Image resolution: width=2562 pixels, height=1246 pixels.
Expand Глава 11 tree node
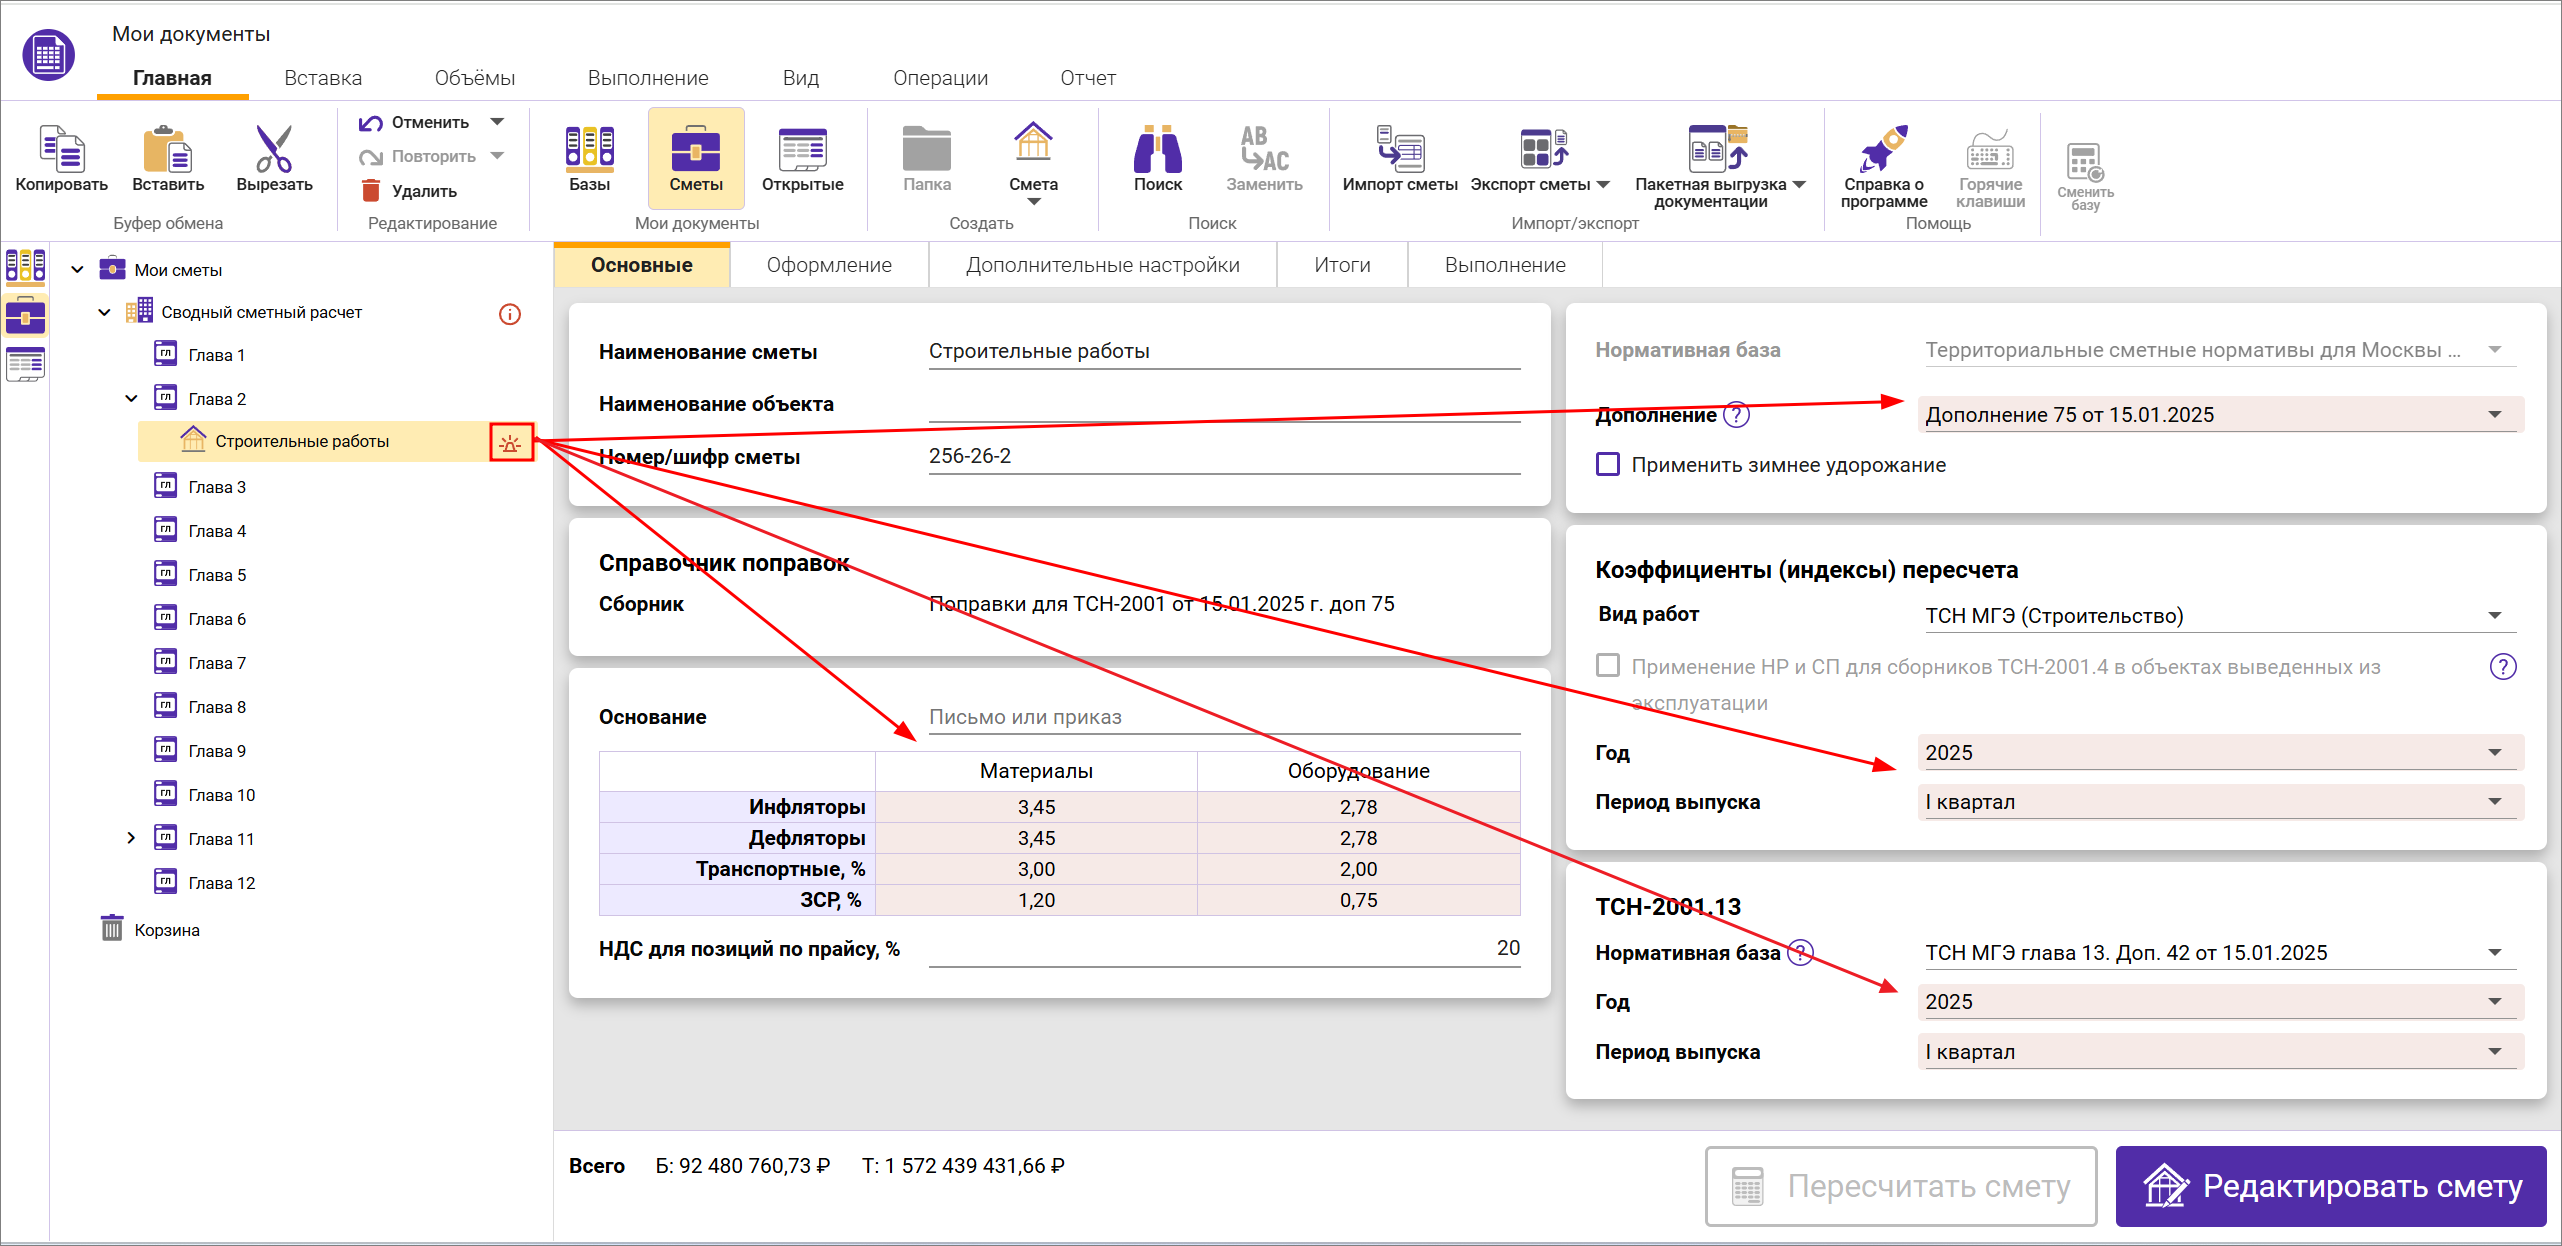point(131,838)
